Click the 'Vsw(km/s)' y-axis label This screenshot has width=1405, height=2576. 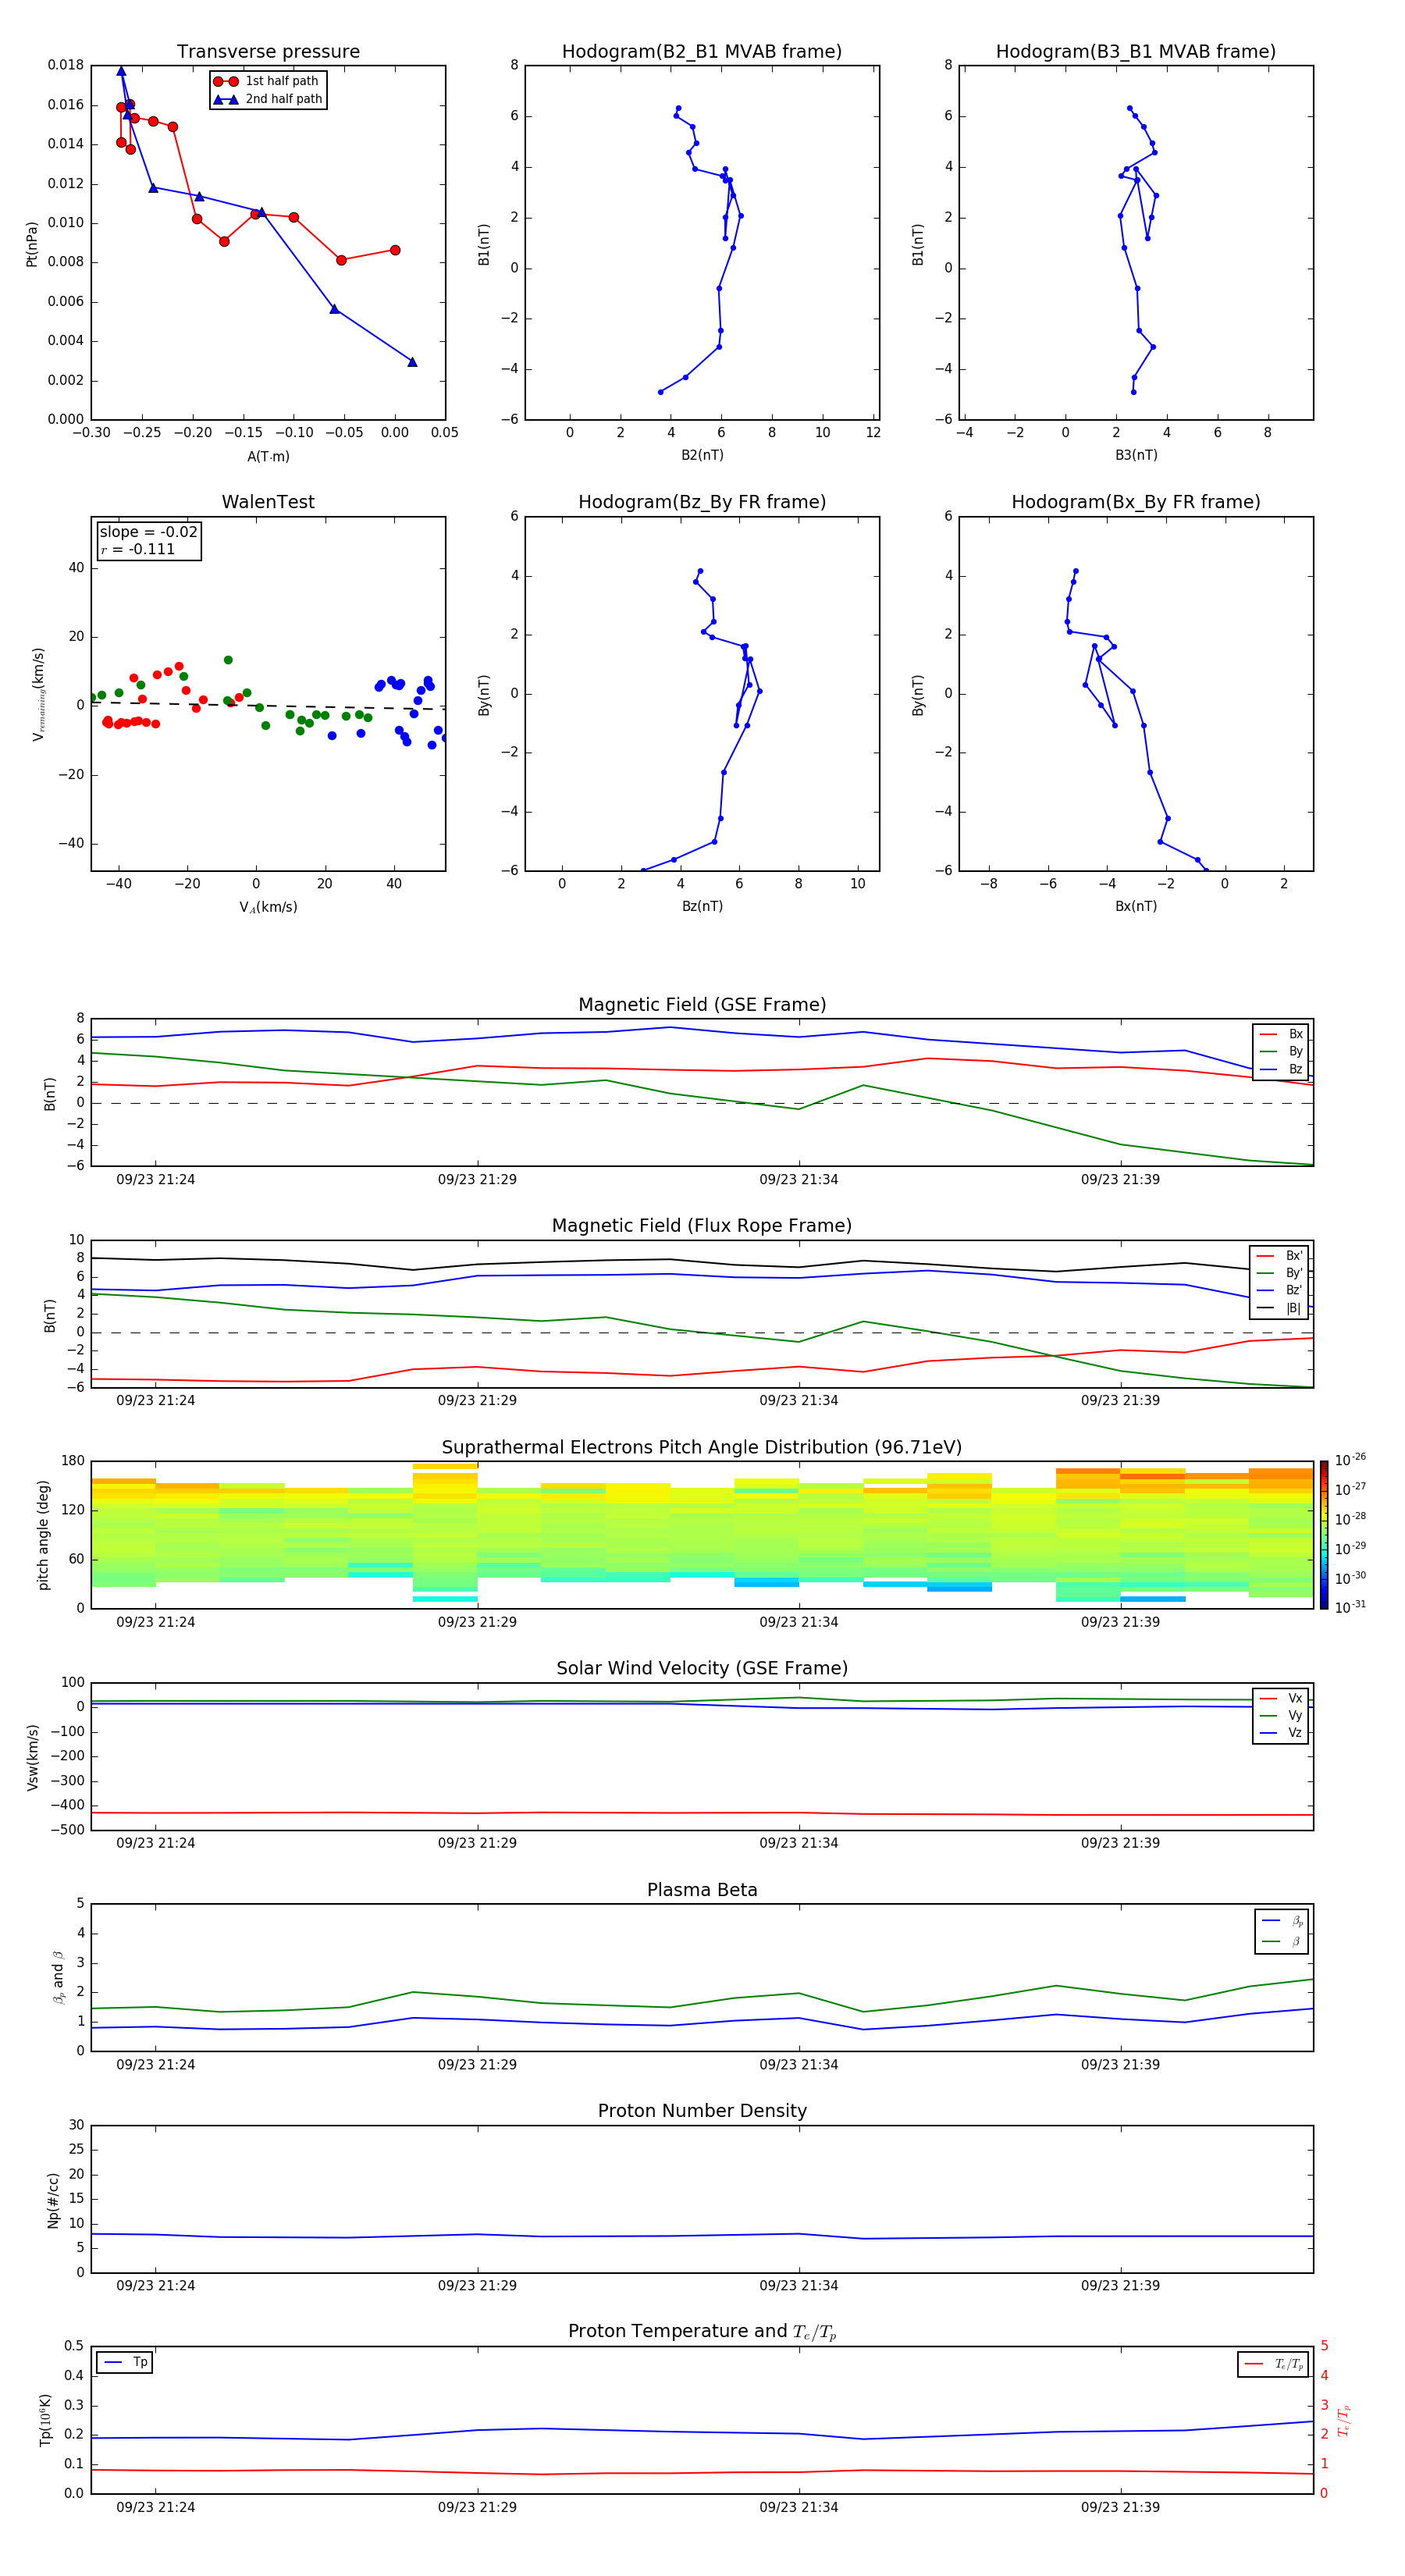pos(32,1757)
